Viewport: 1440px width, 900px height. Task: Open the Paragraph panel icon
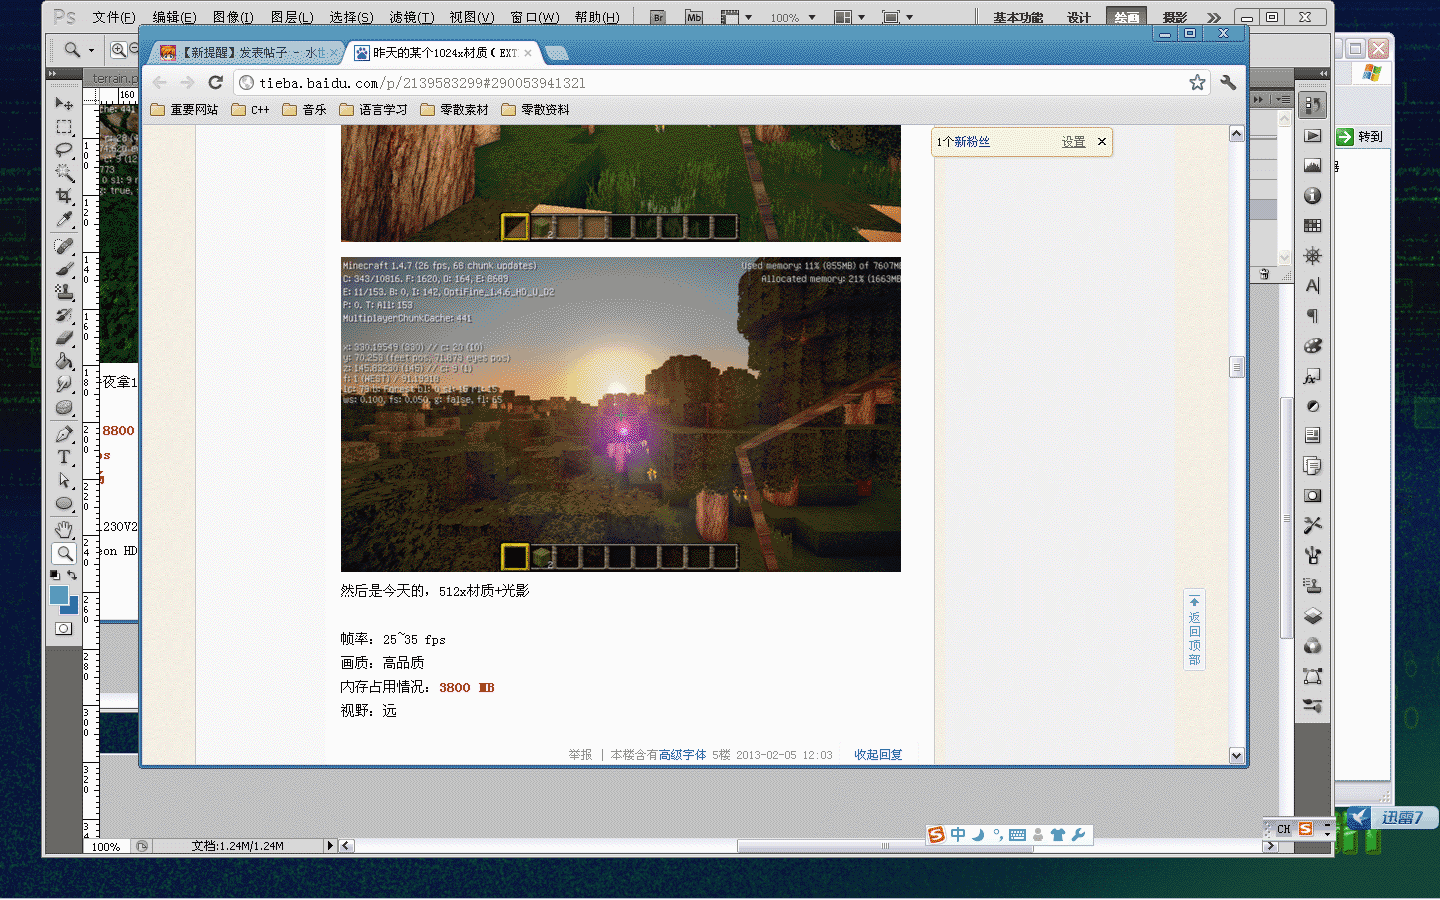point(1313,316)
